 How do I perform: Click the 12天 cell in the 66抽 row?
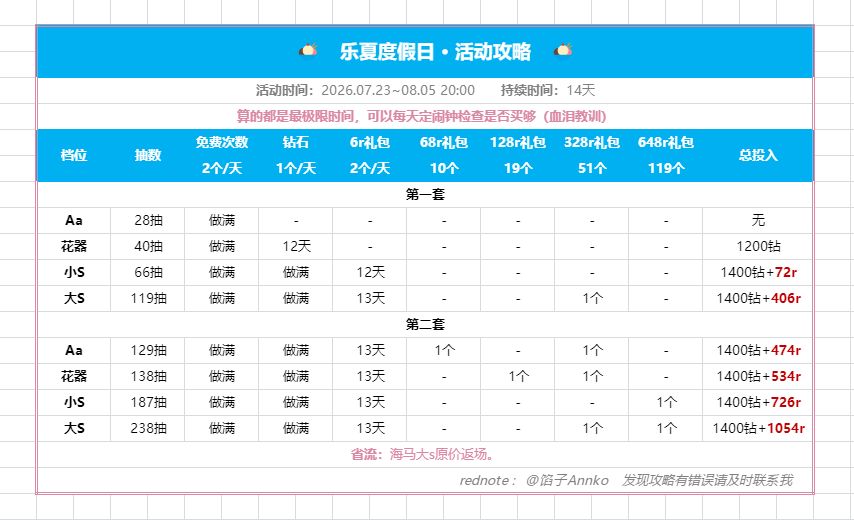[x=370, y=272]
